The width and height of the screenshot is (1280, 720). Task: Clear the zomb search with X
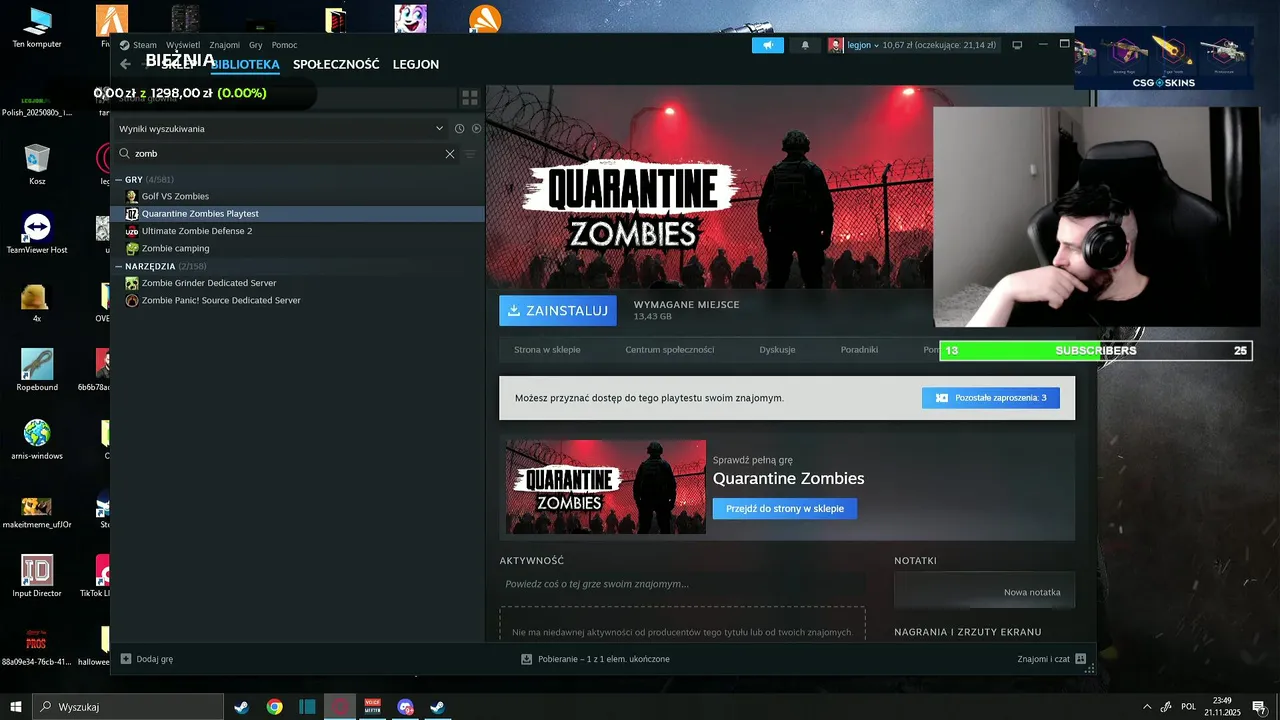click(x=450, y=154)
